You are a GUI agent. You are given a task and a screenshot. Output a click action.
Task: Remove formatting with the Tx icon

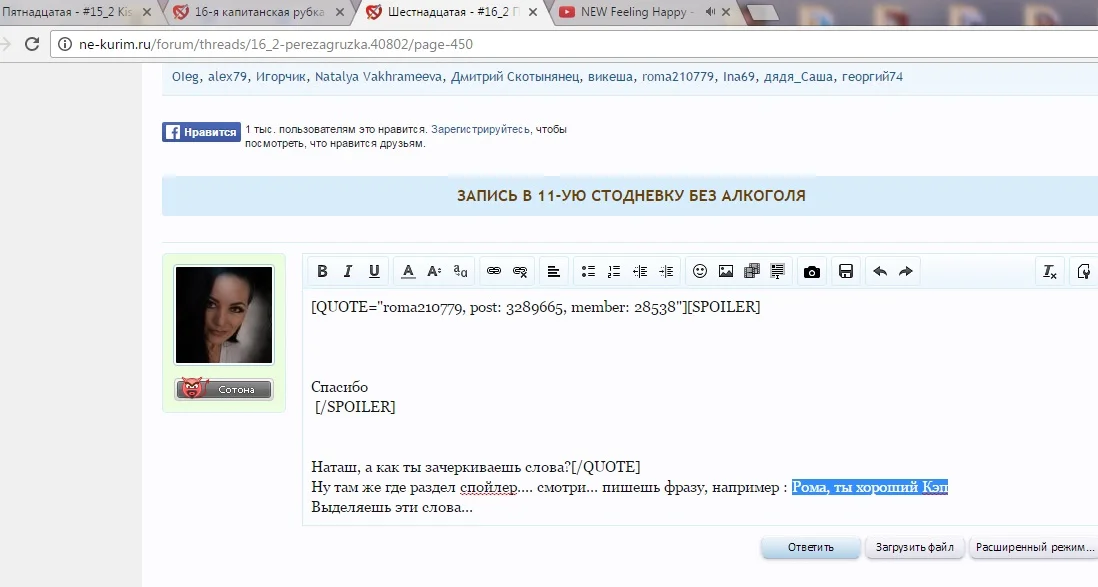(x=1049, y=270)
